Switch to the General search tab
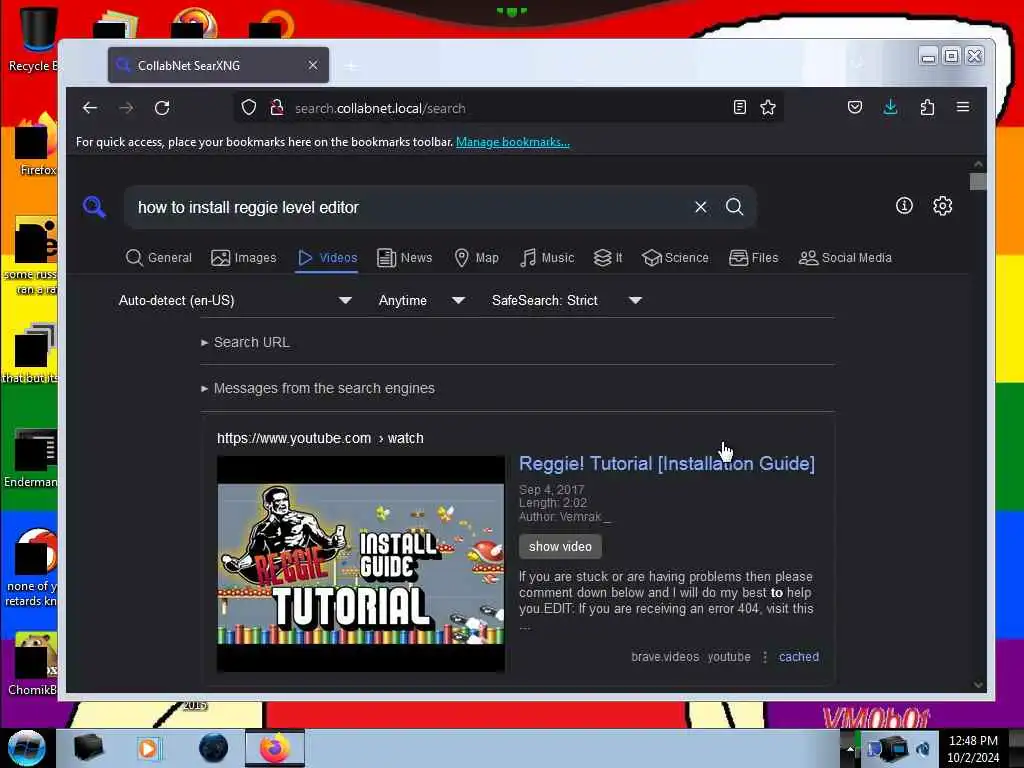Screen dimensions: 1024x768 pos(159,258)
